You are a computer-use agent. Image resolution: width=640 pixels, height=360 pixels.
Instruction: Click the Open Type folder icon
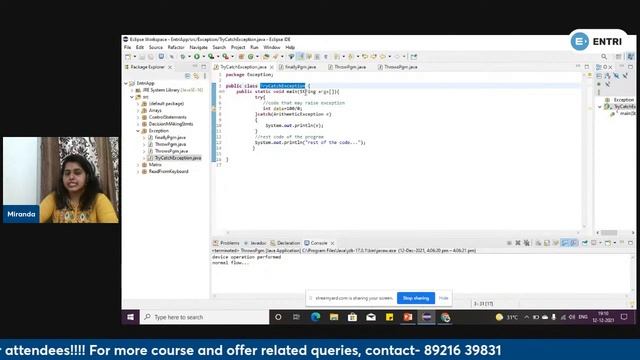pyautogui.click(x=266, y=56)
